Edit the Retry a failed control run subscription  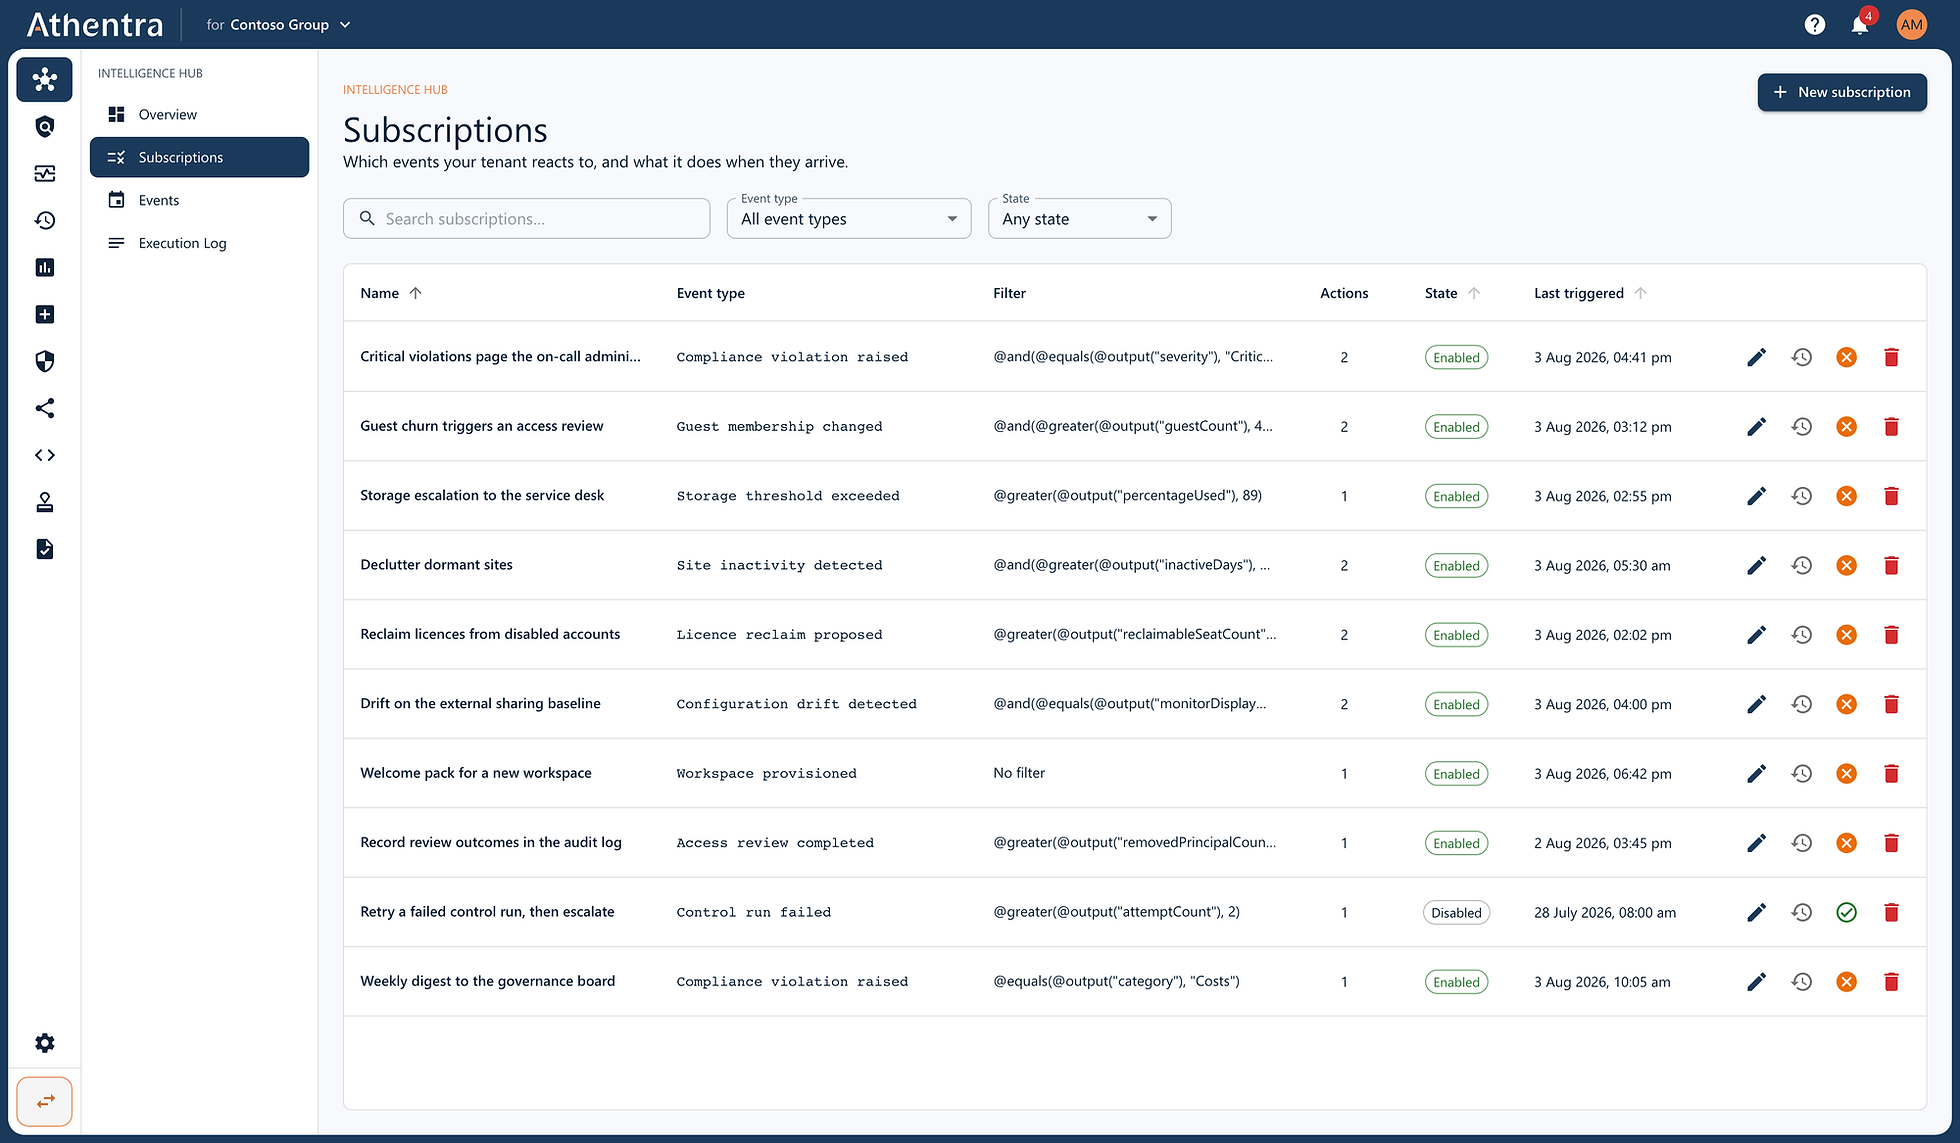1756,912
